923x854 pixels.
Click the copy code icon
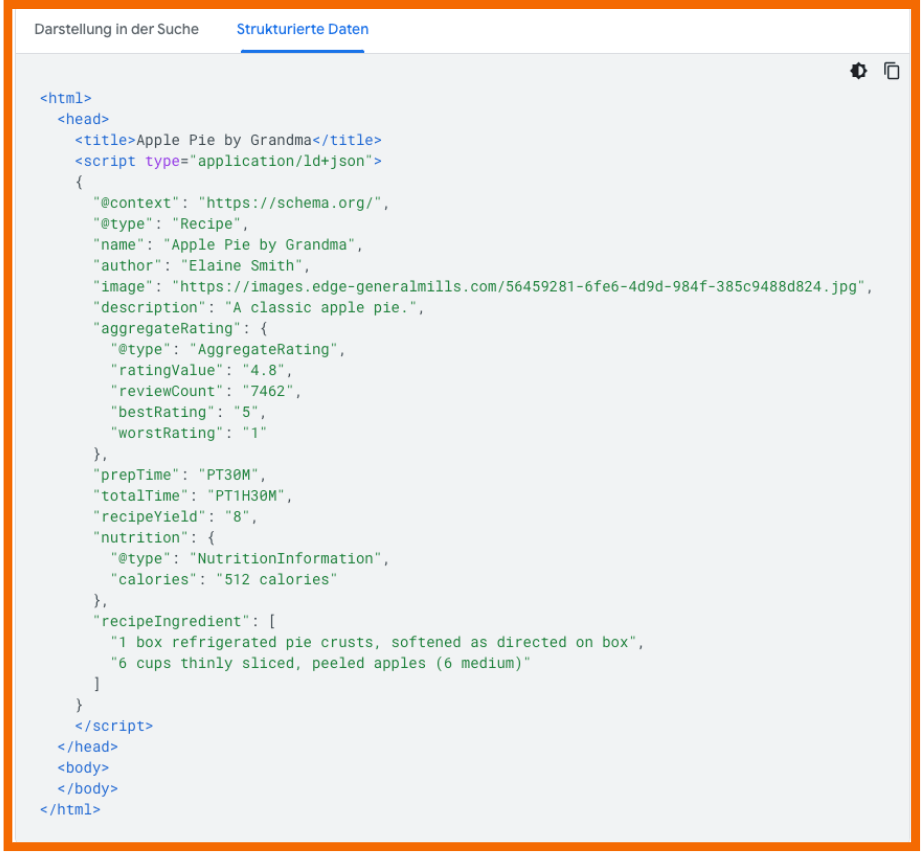(891, 71)
